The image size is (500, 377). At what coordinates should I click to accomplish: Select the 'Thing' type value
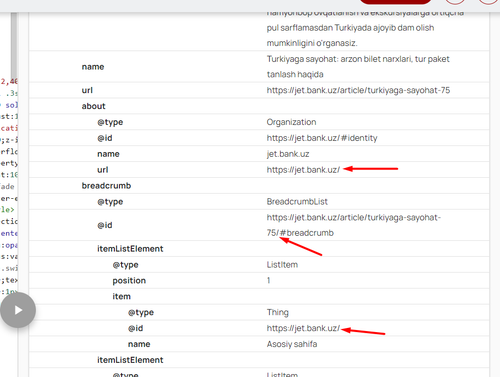tap(277, 312)
